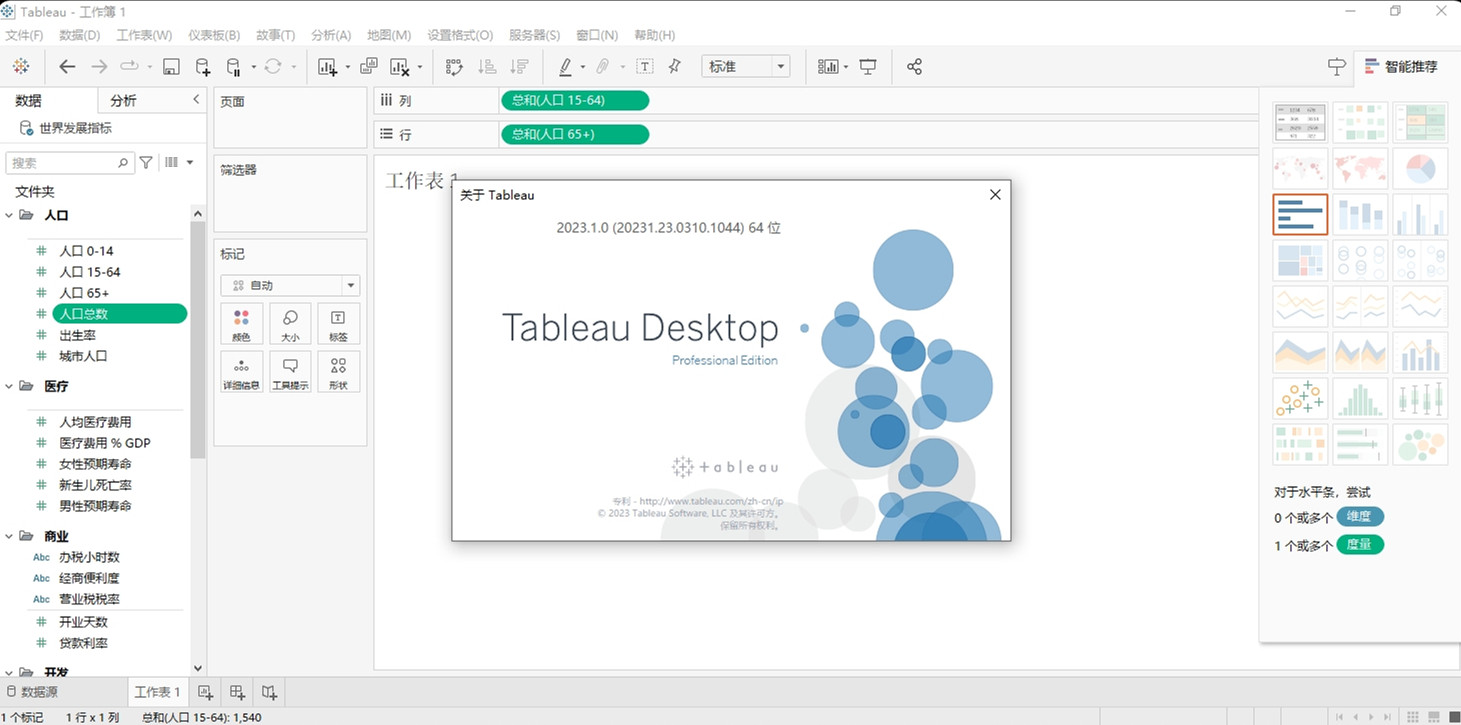Open the dropdown arrow beside new worksheet icon
This screenshot has height=725, width=1461.
[347, 67]
